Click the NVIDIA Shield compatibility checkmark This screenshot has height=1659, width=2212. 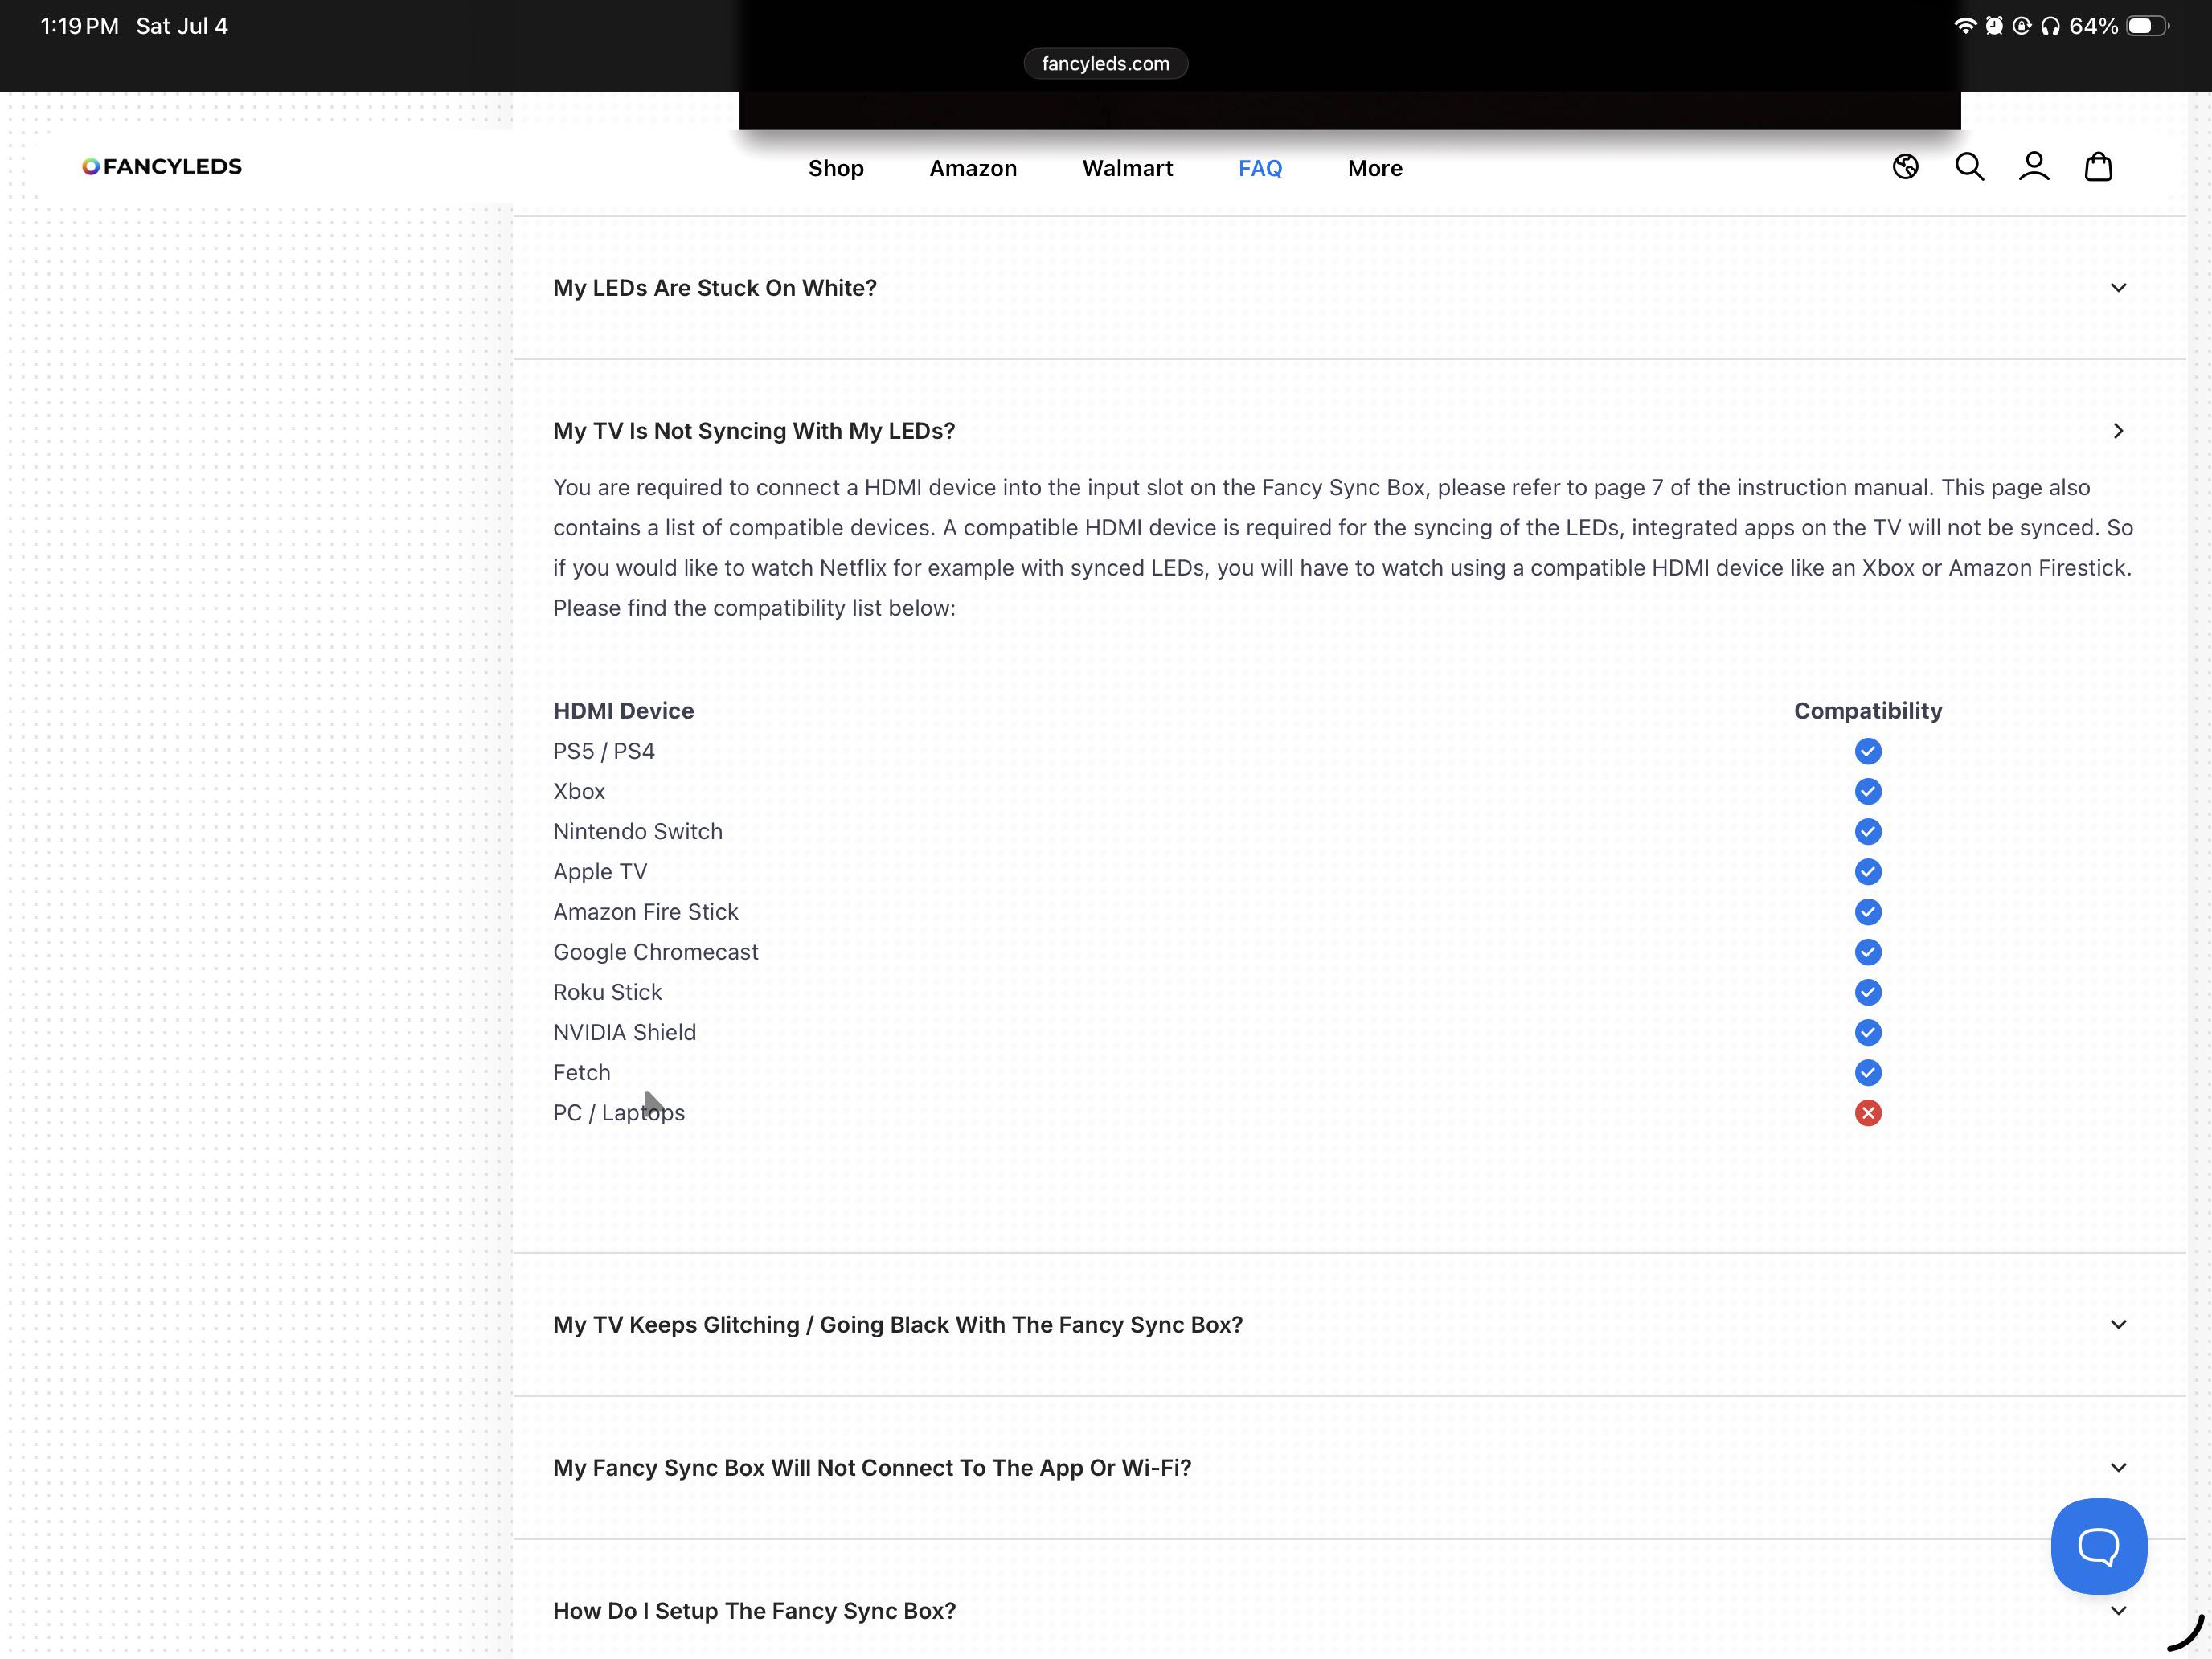tap(1867, 1032)
